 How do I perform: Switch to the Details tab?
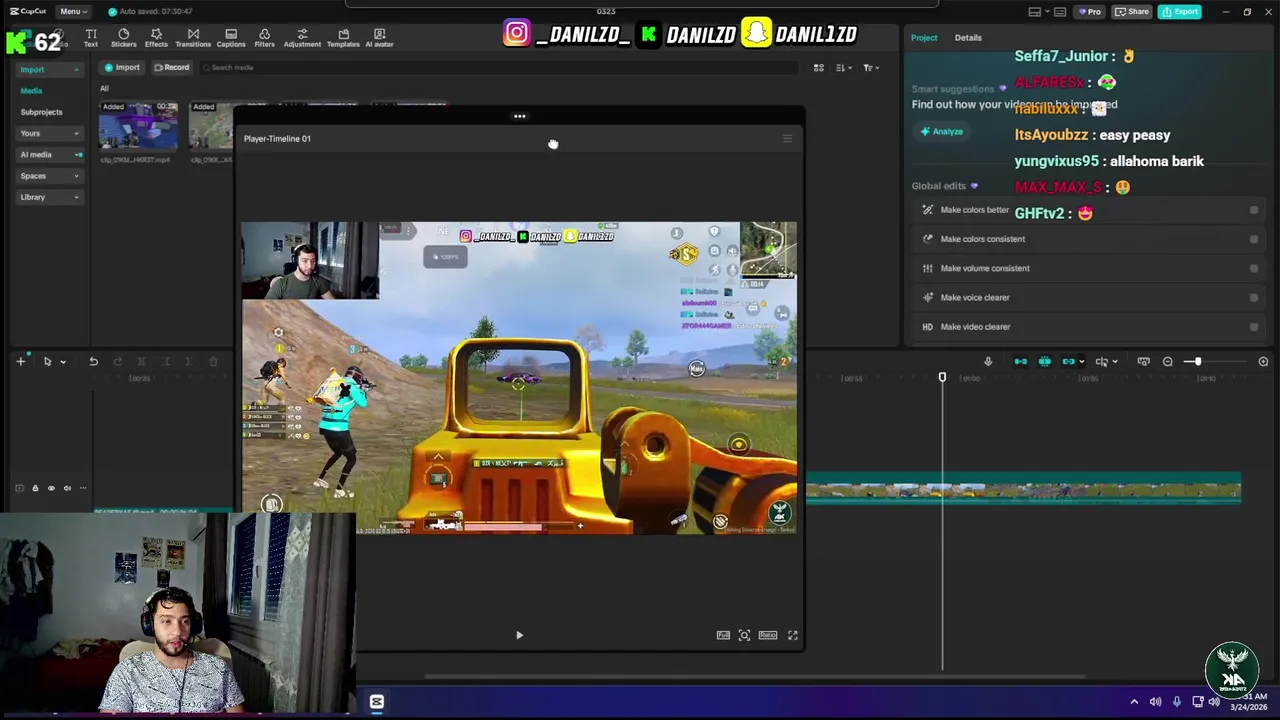tap(968, 38)
